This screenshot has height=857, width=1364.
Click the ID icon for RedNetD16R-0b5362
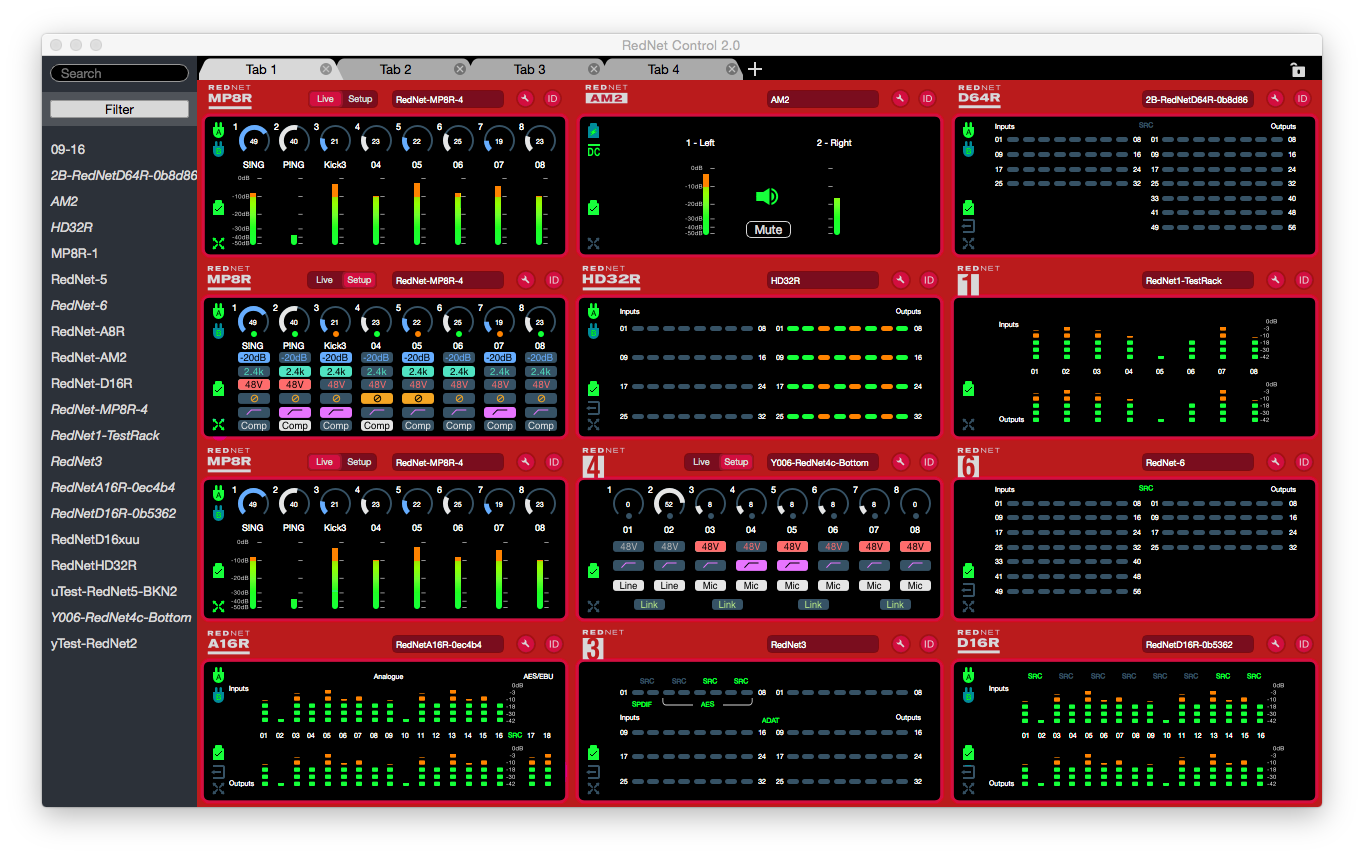pos(1302,644)
